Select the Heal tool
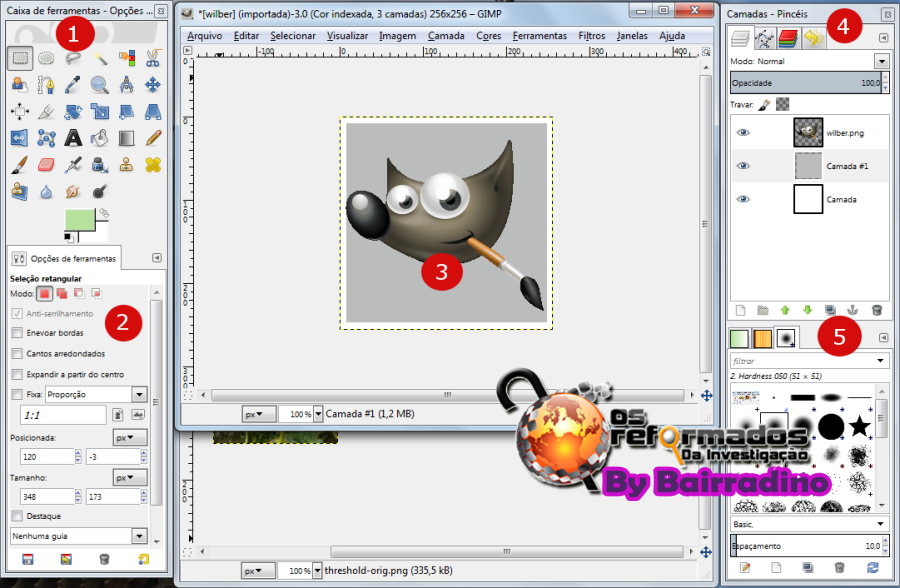This screenshot has width=900, height=588. pyautogui.click(x=153, y=165)
